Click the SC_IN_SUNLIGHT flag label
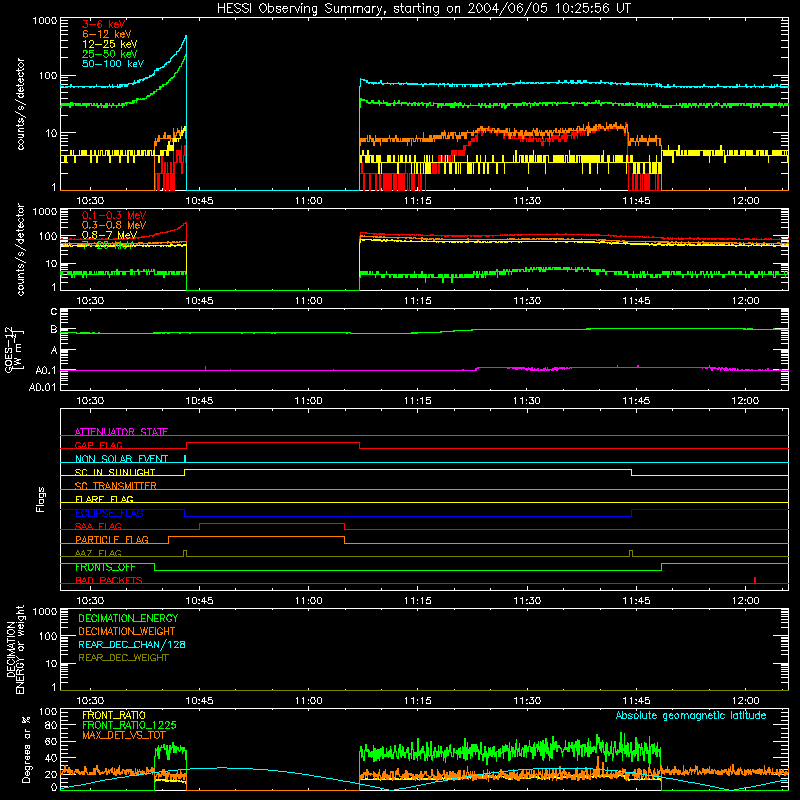Screen dimensions: 800x800 point(115,472)
